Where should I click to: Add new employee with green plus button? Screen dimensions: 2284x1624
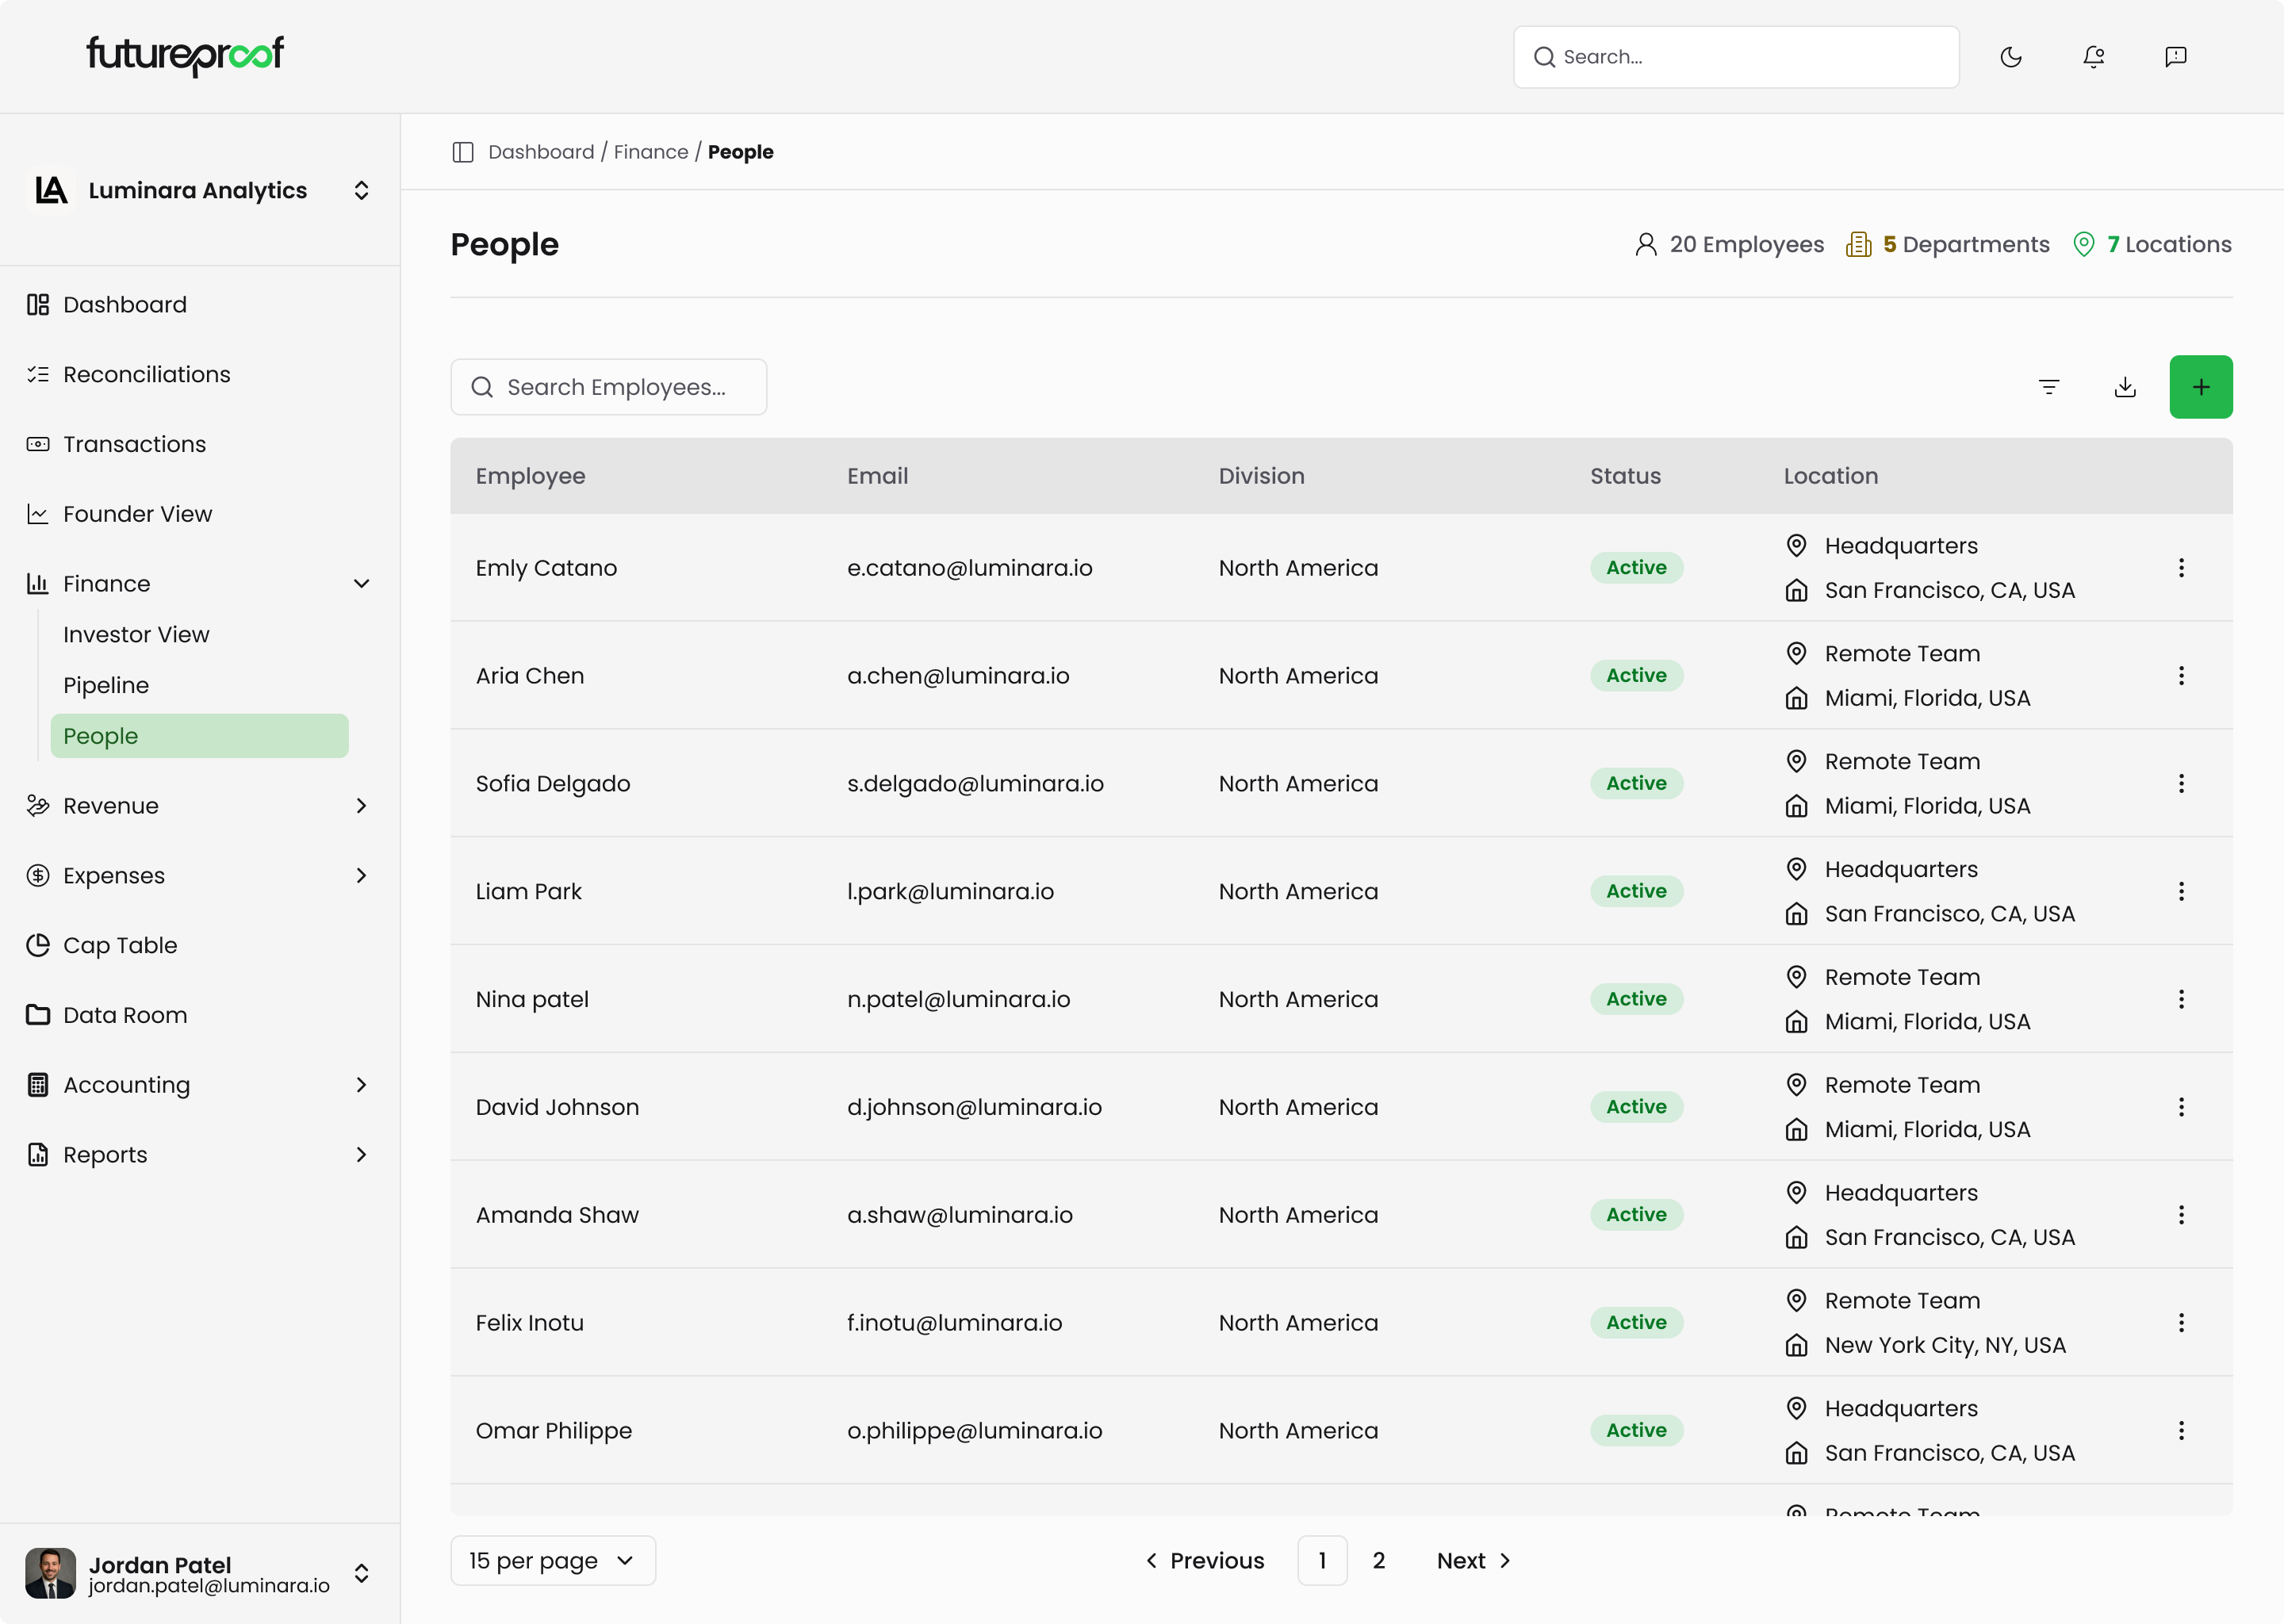tap(2200, 387)
